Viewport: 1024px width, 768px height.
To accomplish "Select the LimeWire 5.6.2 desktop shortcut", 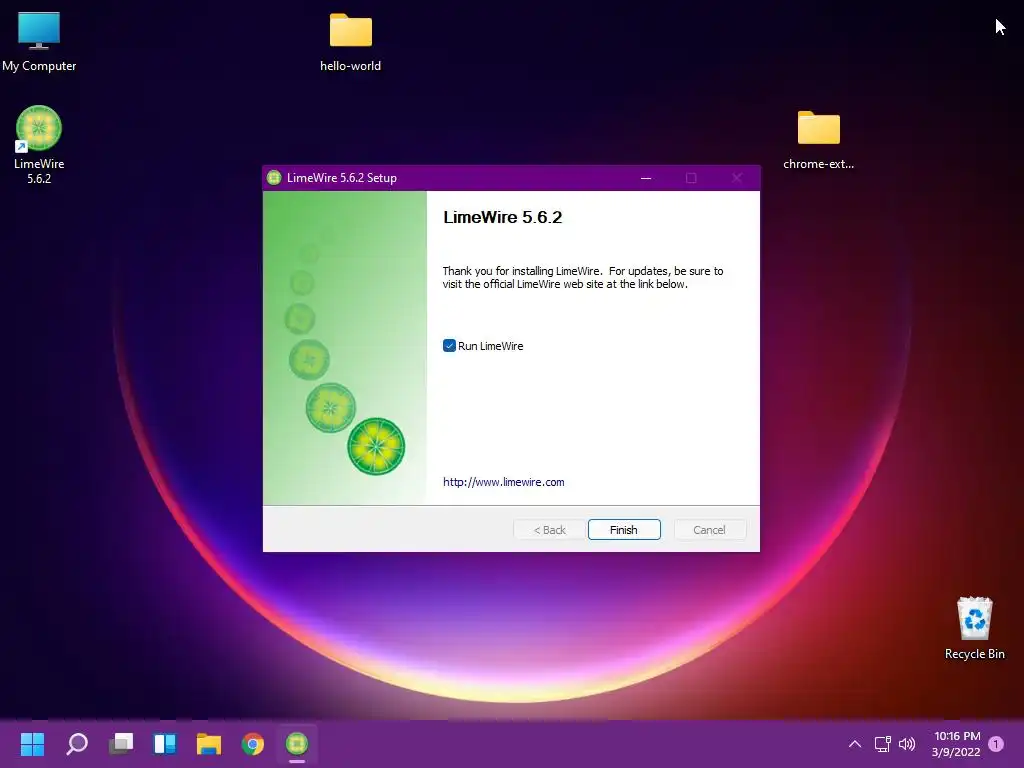I will coord(39,145).
